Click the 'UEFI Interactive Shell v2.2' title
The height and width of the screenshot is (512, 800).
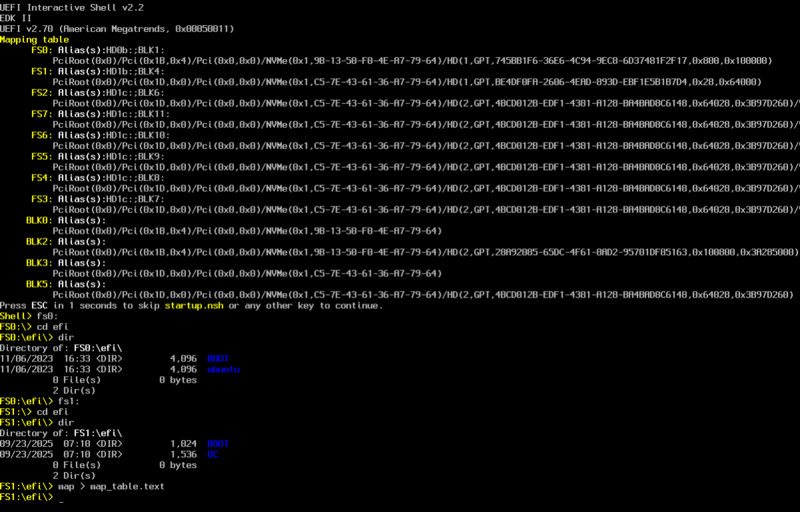tap(72, 8)
